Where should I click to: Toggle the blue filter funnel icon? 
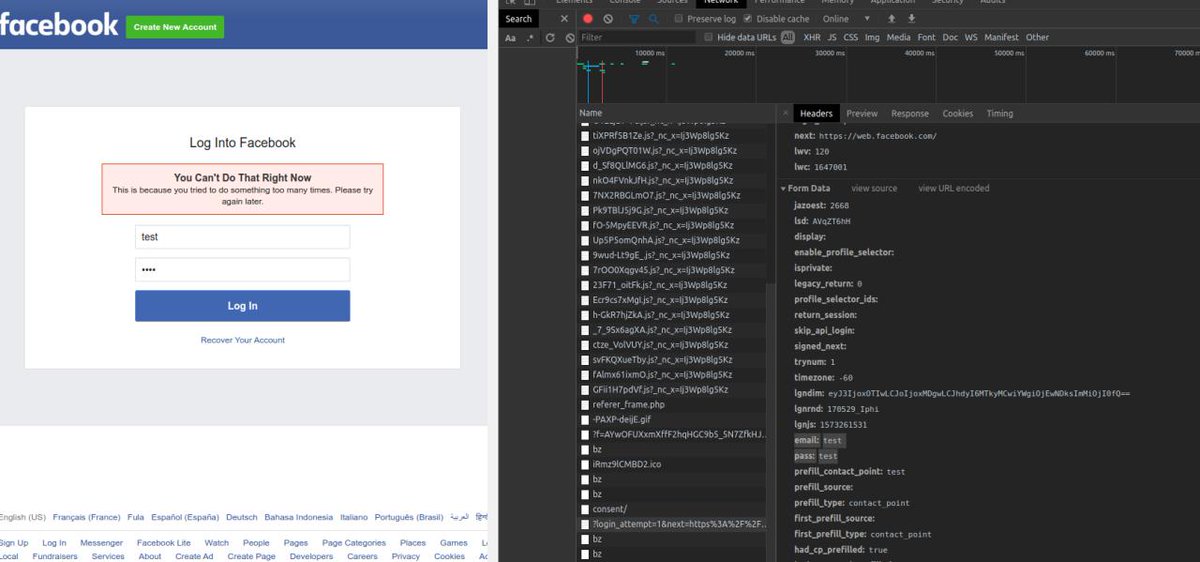tap(633, 19)
